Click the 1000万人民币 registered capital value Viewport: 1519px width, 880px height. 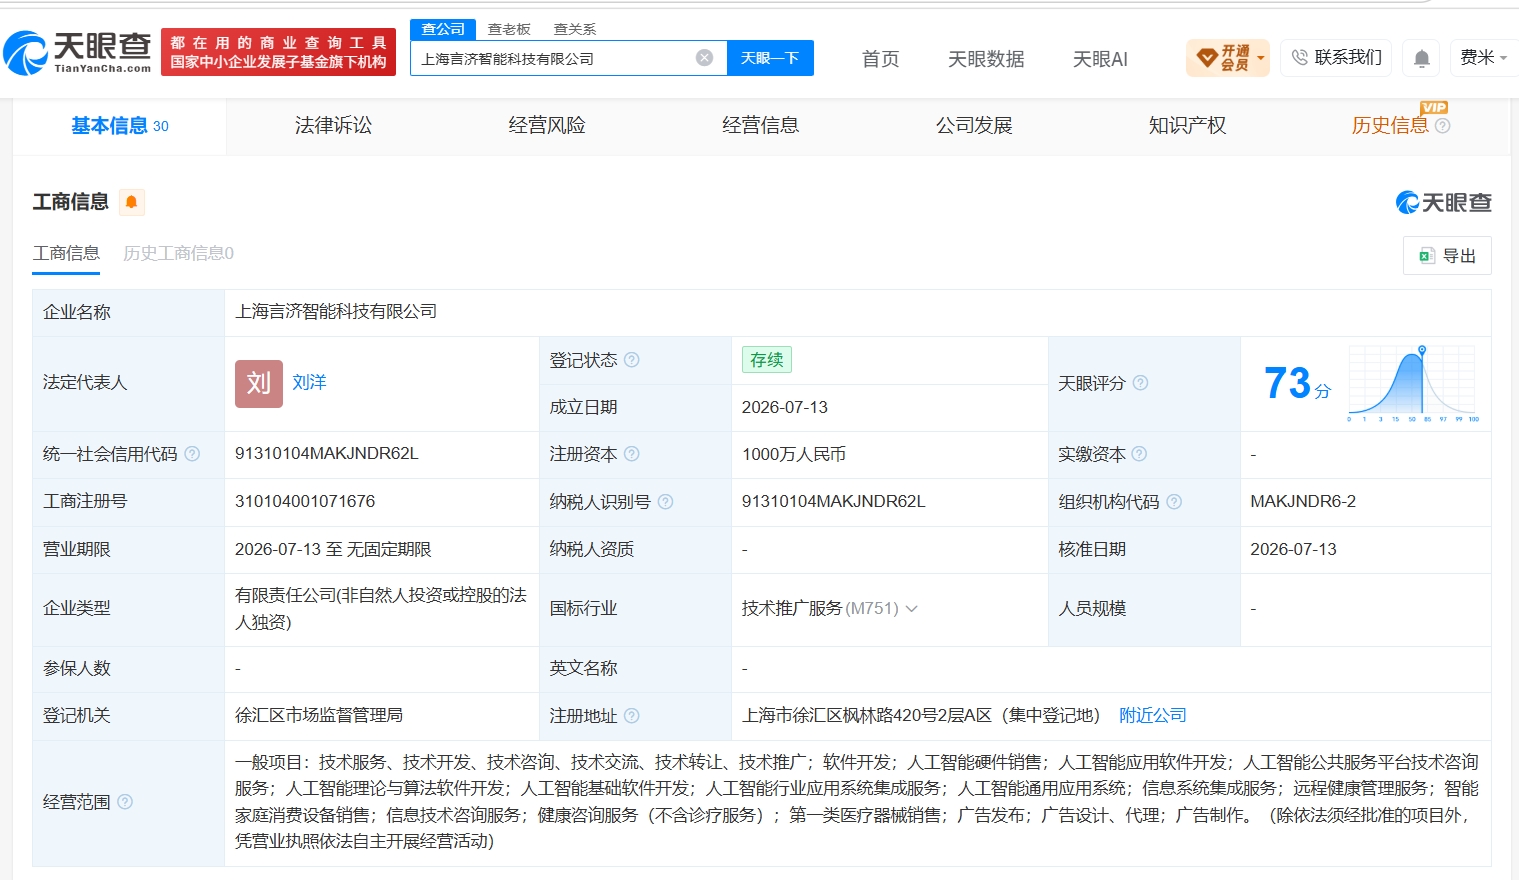point(794,455)
